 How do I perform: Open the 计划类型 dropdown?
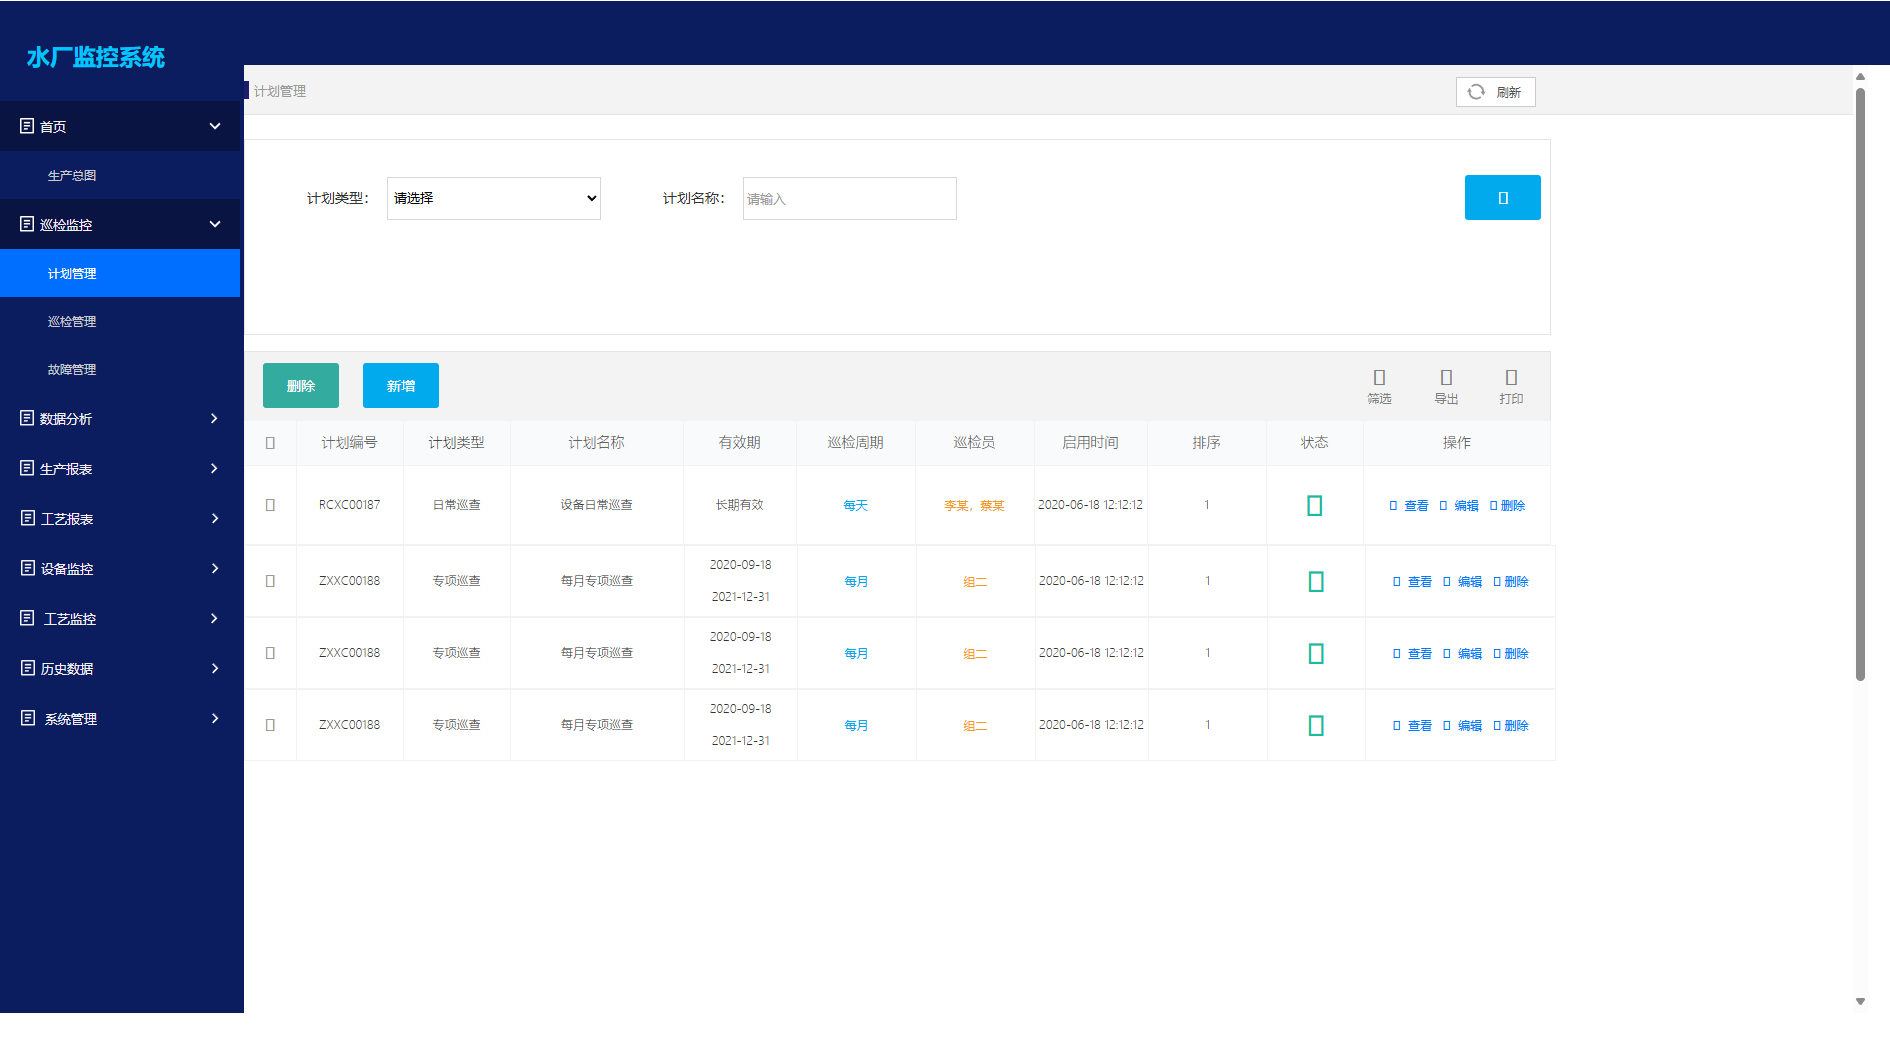(x=493, y=198)
